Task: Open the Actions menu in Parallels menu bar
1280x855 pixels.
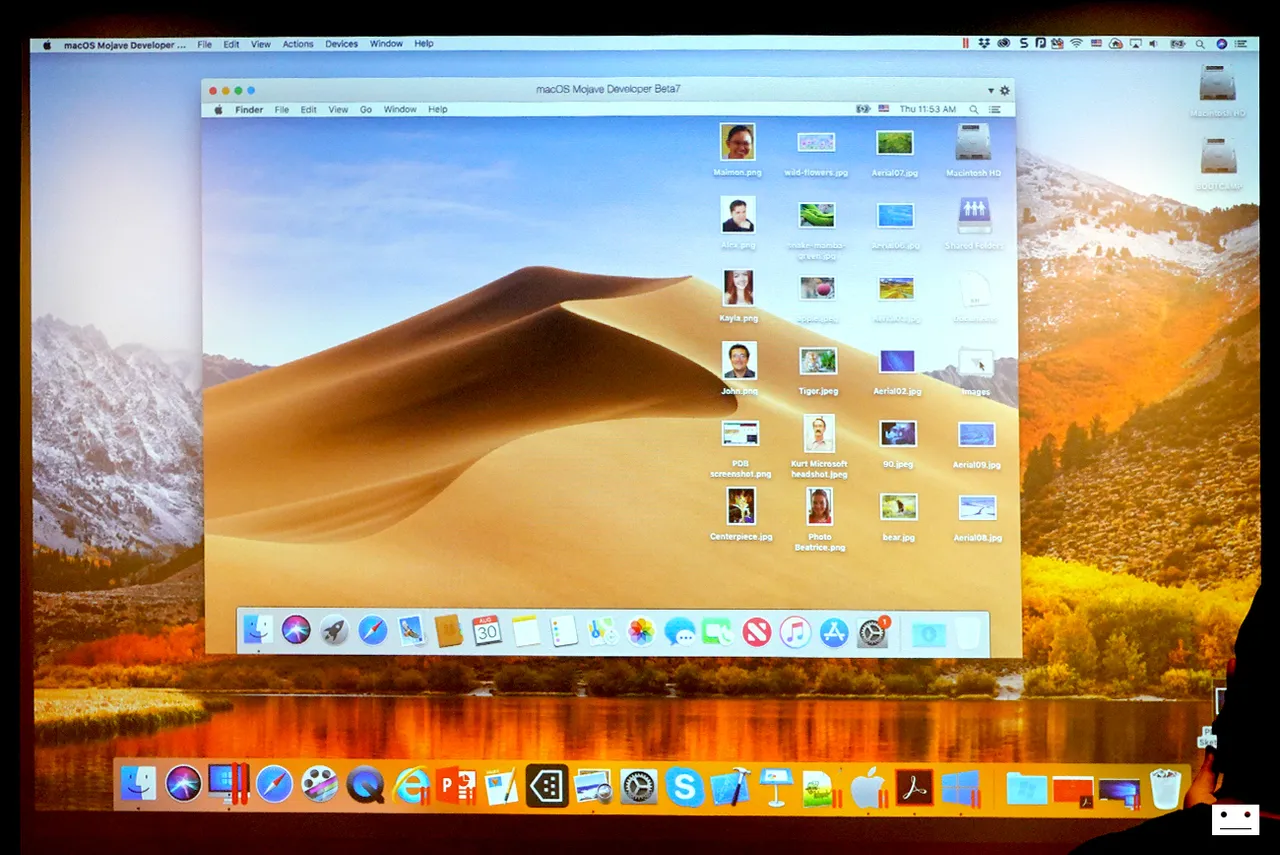Action: [298, 44]
